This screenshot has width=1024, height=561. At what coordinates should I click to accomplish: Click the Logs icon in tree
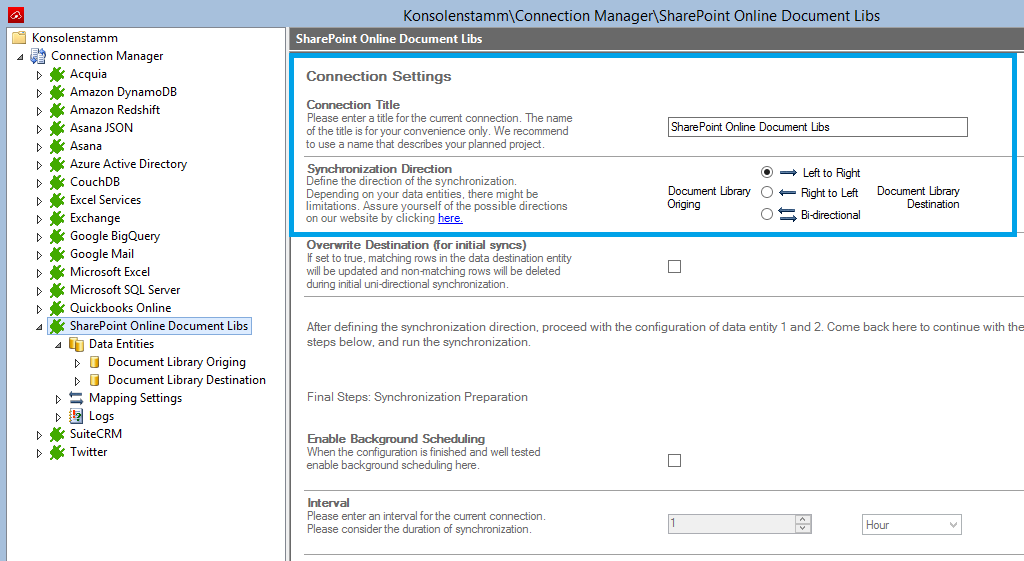click(x=76, y=416)
